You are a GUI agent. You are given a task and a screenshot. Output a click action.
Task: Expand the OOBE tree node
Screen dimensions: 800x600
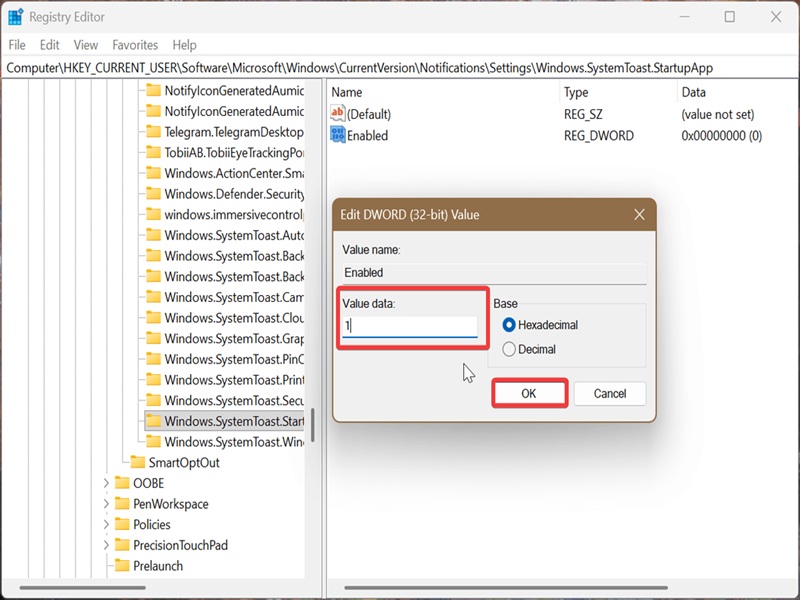(106, 483)
